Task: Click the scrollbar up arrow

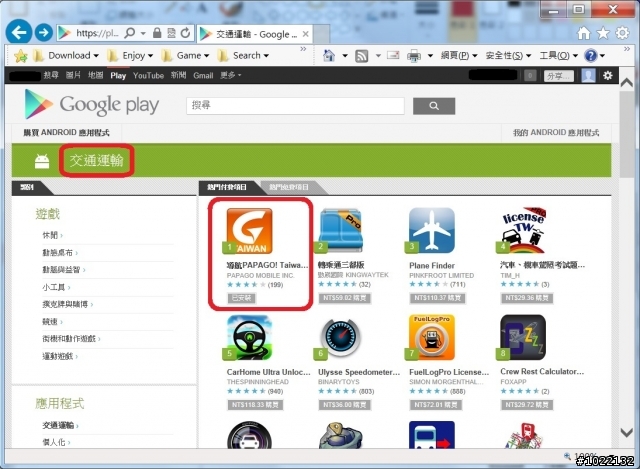Action: pyautogui.click(x=627, y=83)
